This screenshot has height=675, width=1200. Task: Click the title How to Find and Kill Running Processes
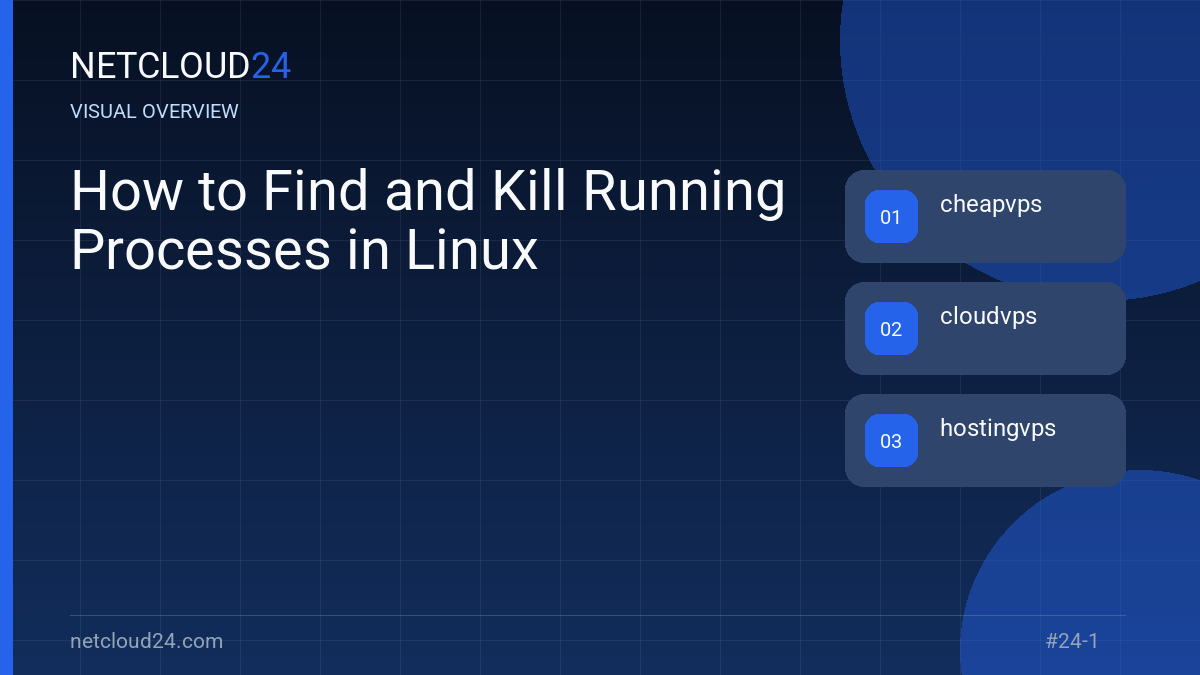428,221
